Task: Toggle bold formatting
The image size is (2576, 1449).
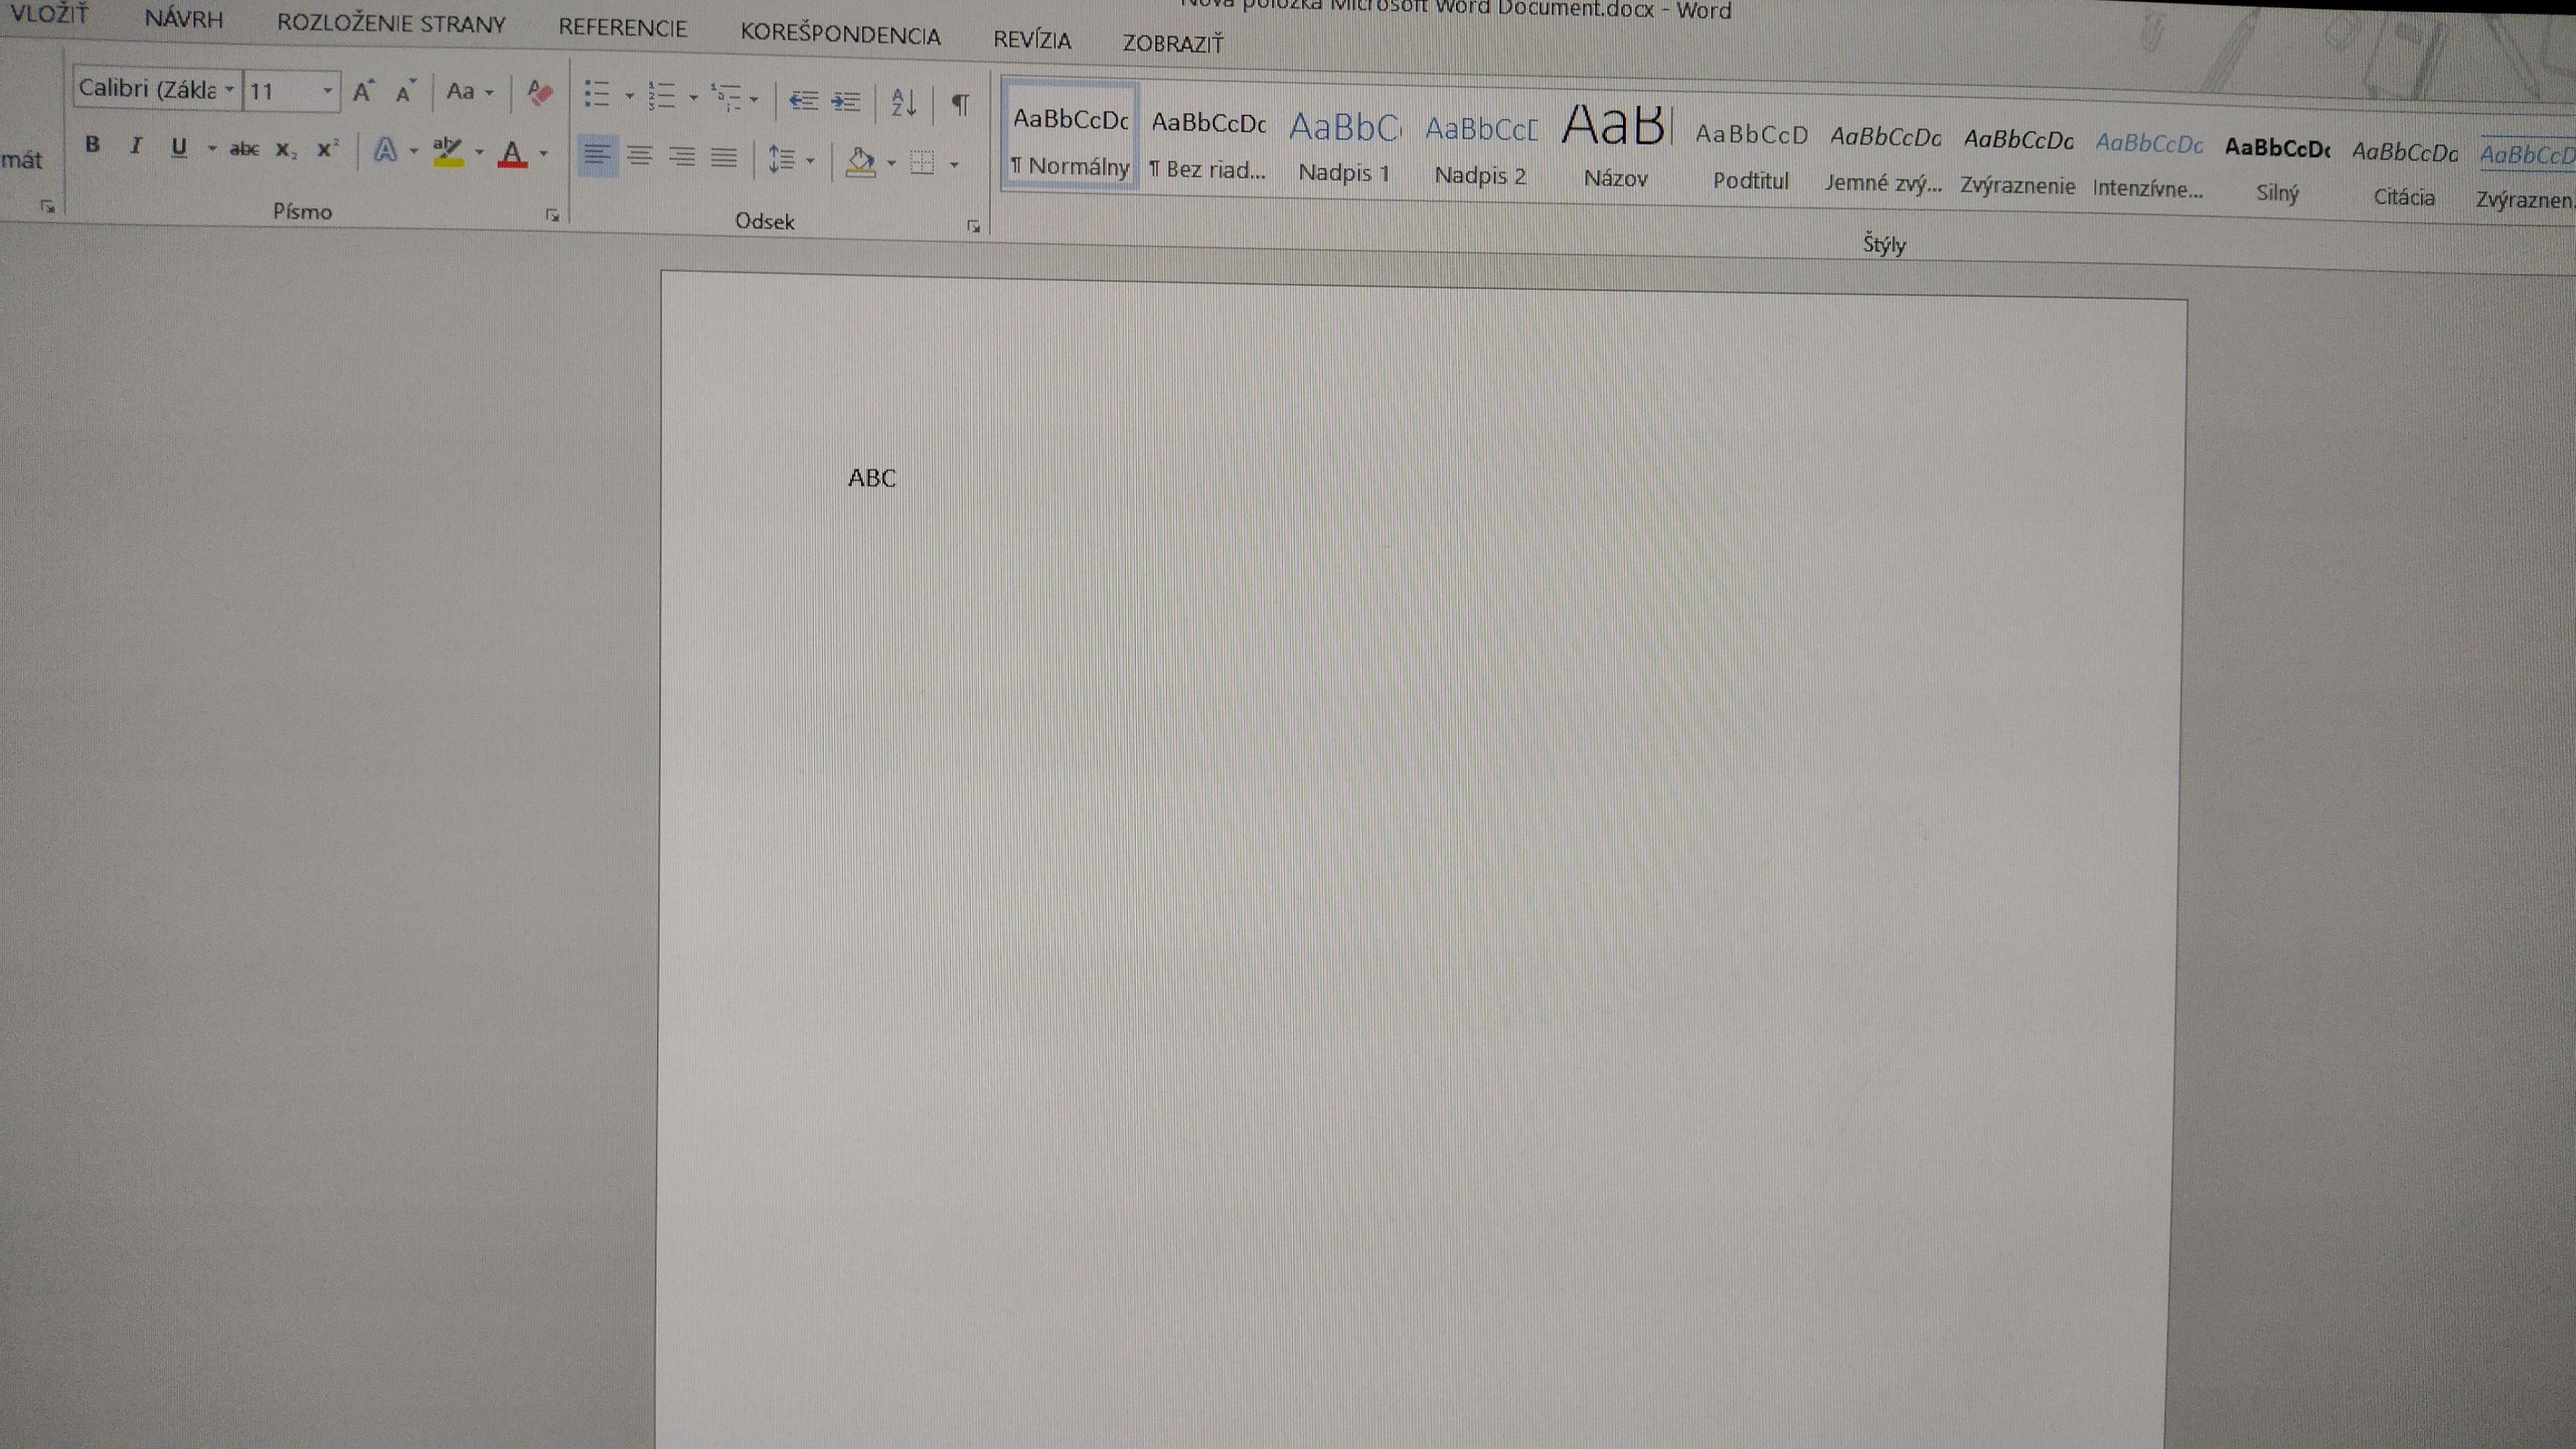Action: point(92,145)
